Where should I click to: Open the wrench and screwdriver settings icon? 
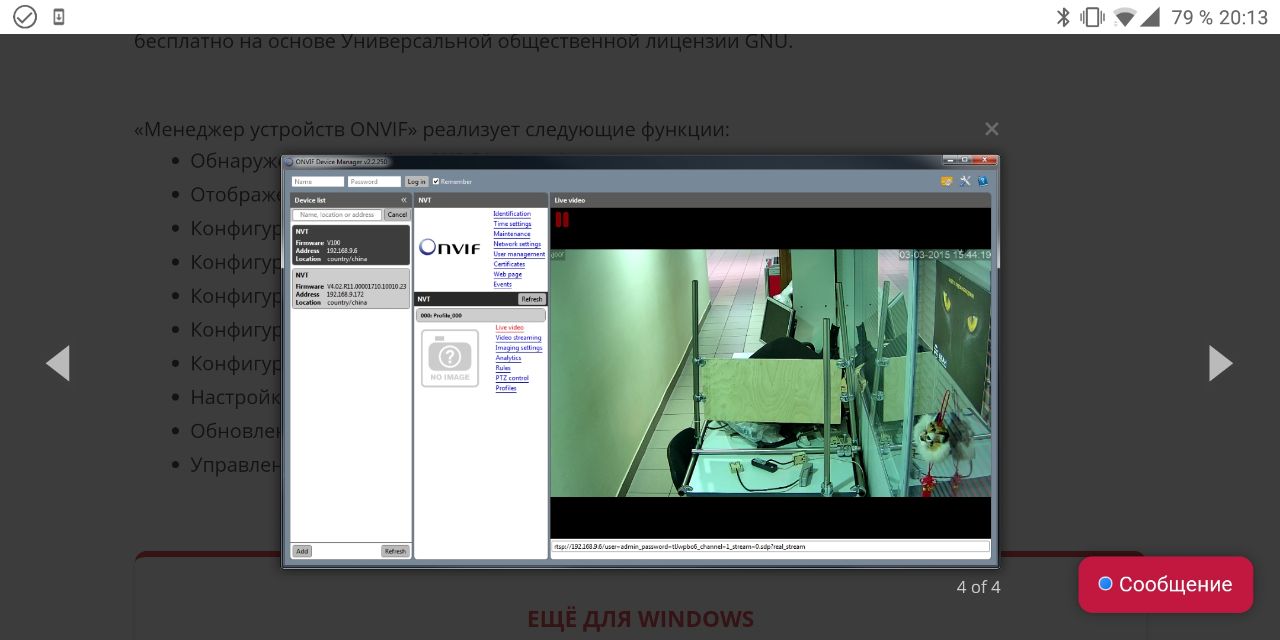(965, 181)
